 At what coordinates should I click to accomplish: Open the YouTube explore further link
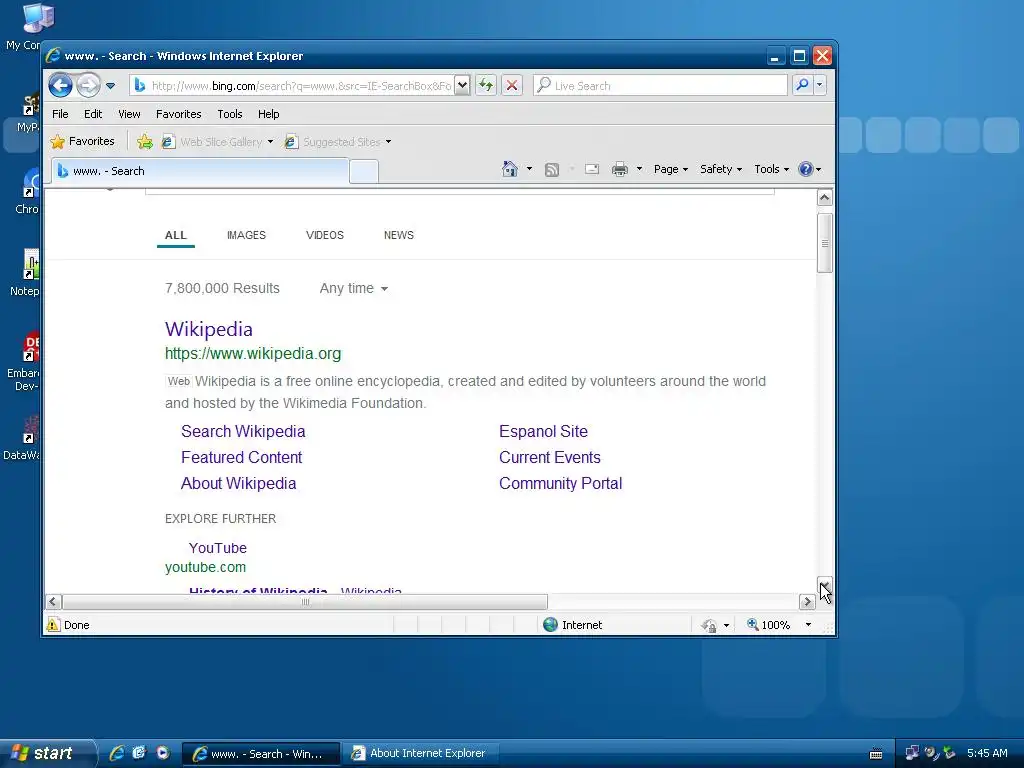click(x=217, y=548)
